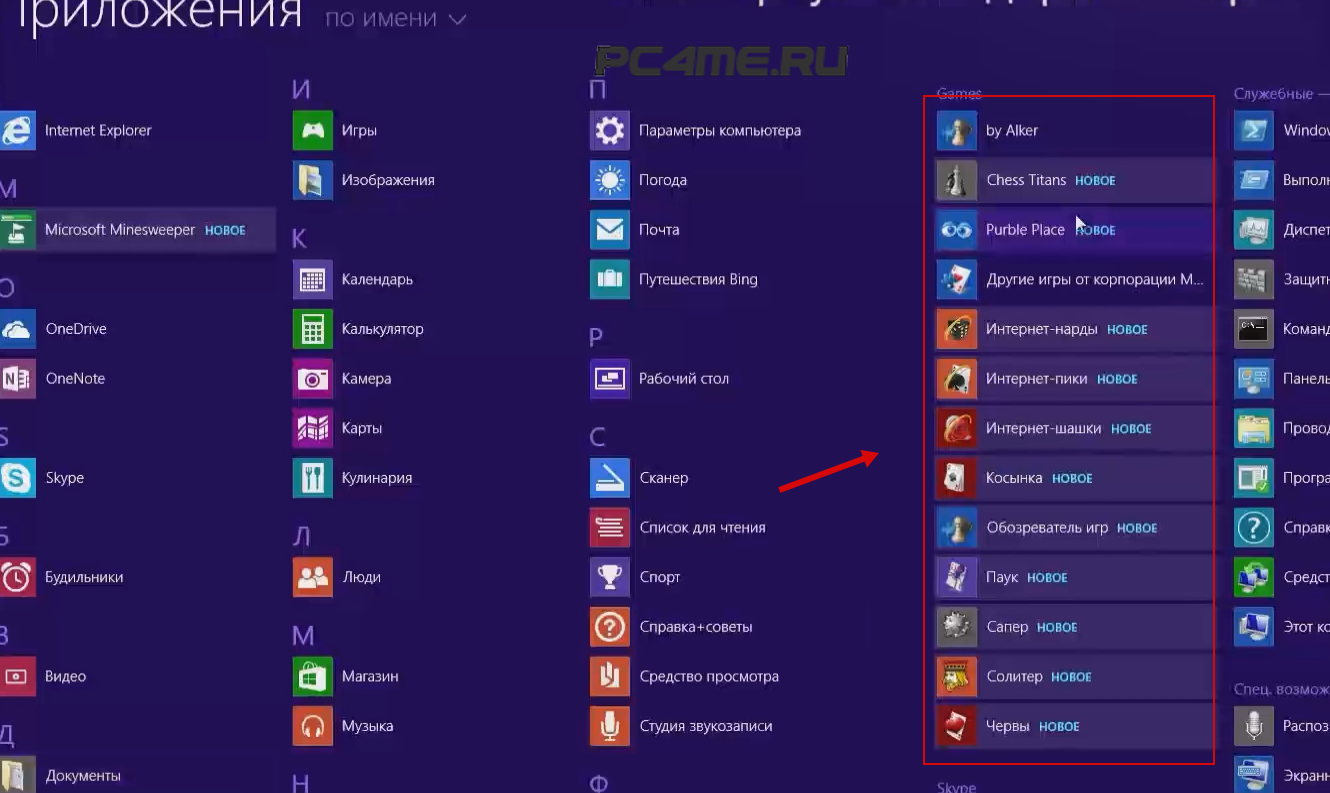Open the Люди contacts icon

coord(313,577)
